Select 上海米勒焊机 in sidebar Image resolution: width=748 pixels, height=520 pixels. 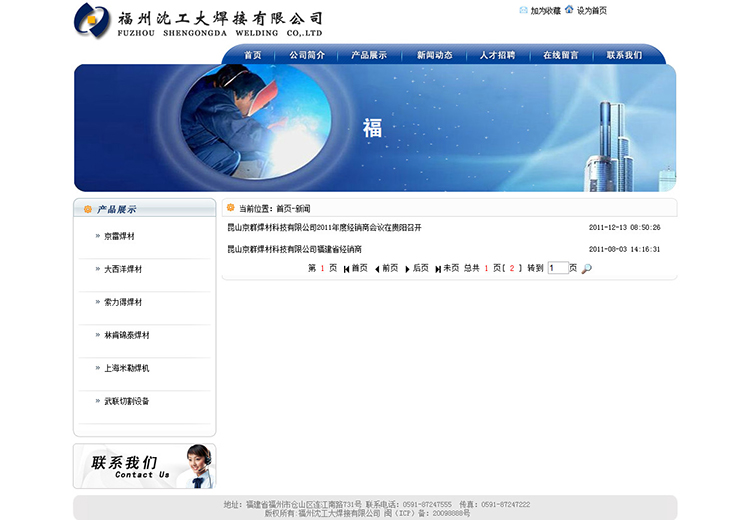[x=126, y=368]
